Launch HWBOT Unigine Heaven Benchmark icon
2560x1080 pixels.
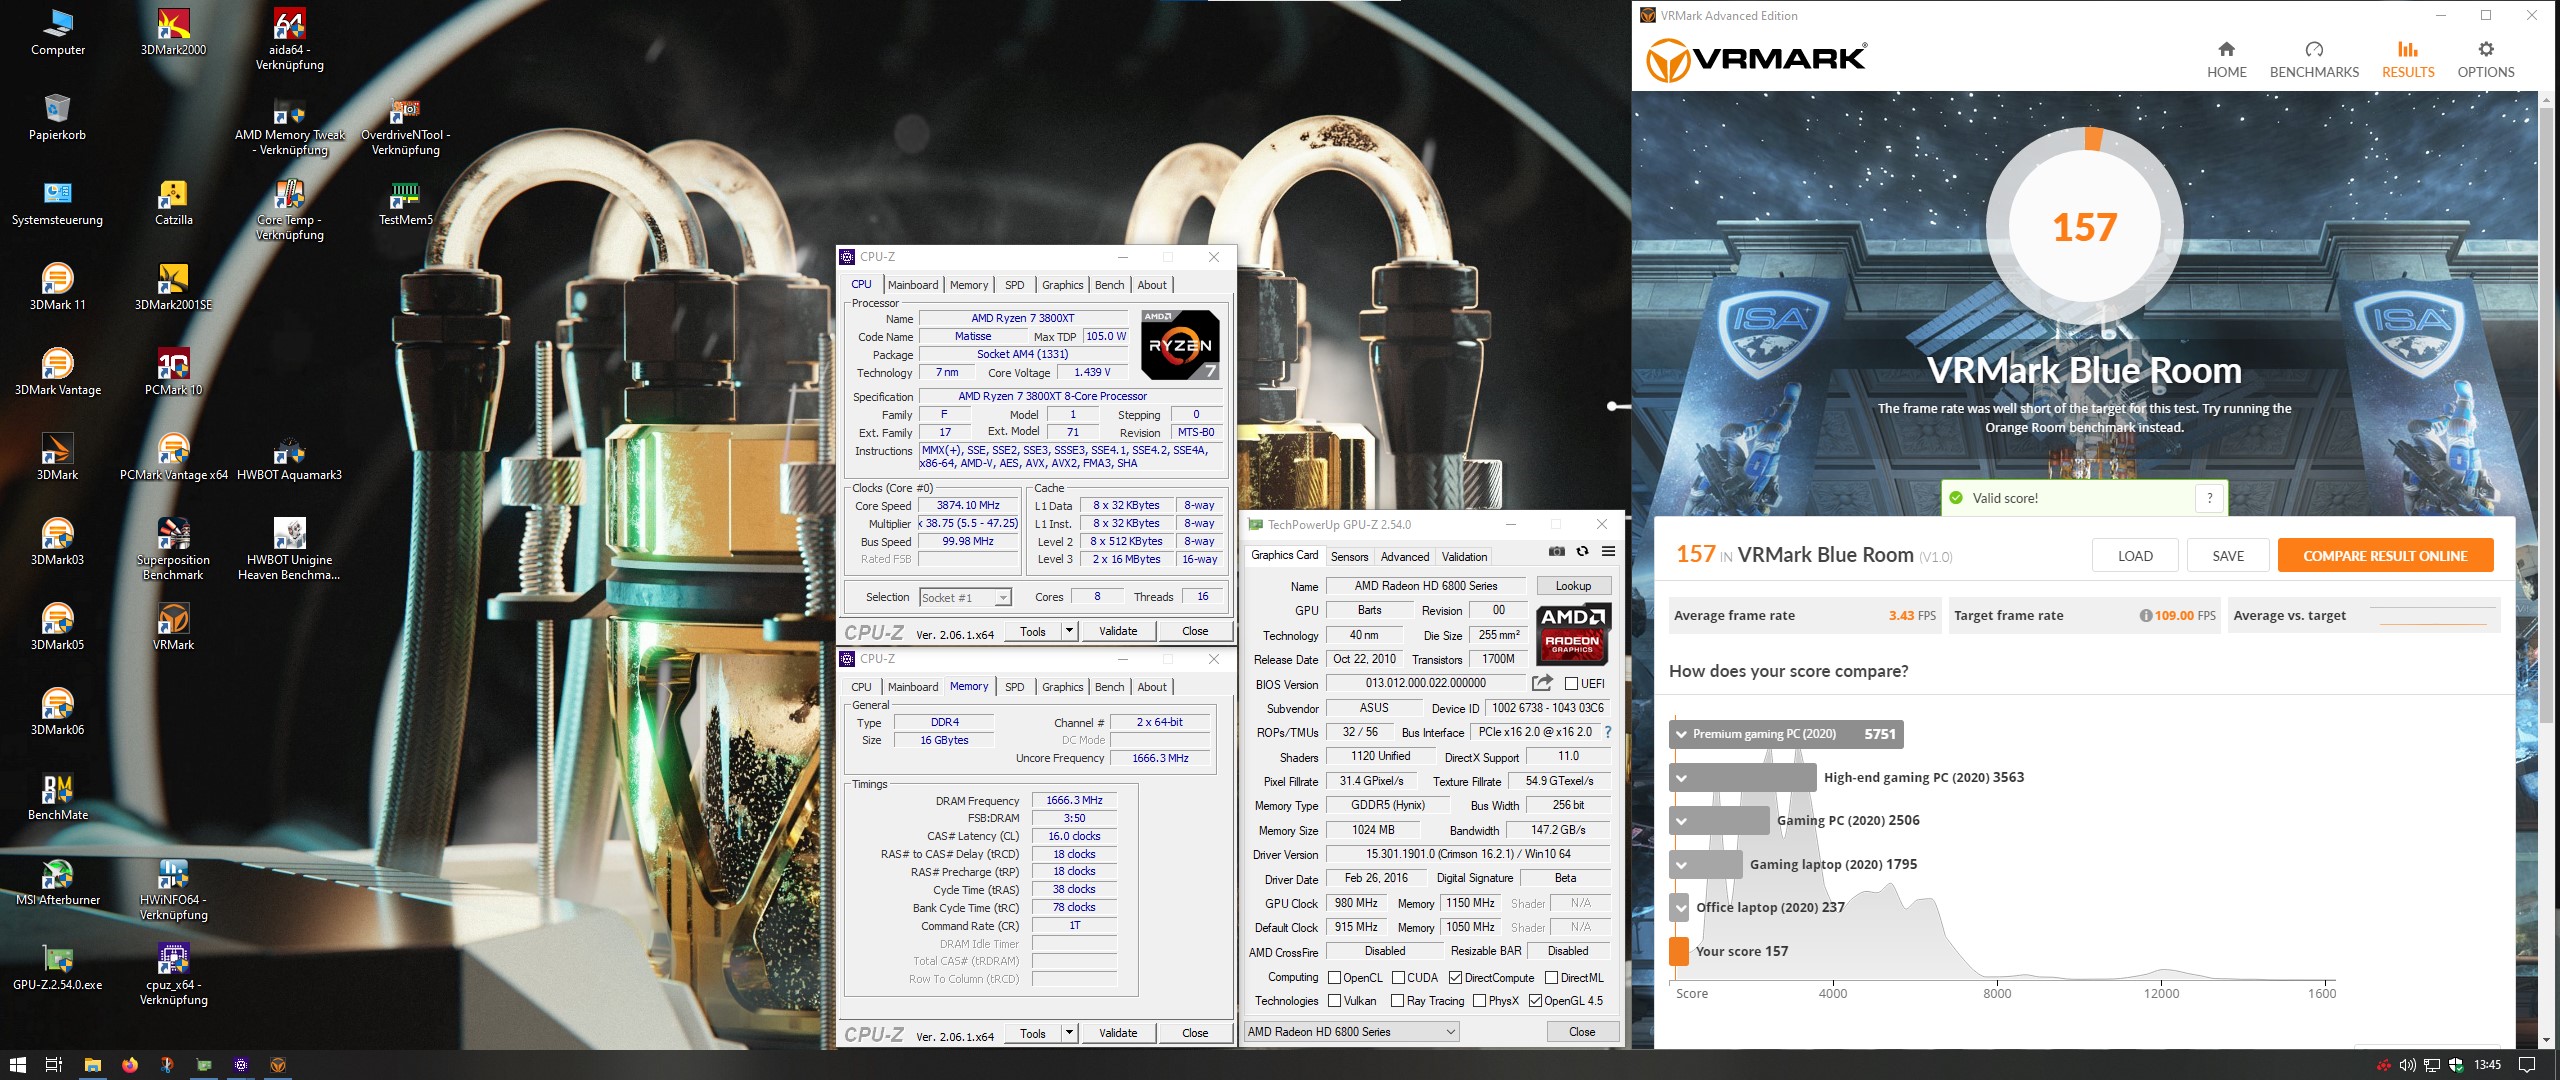click(289, 550)
